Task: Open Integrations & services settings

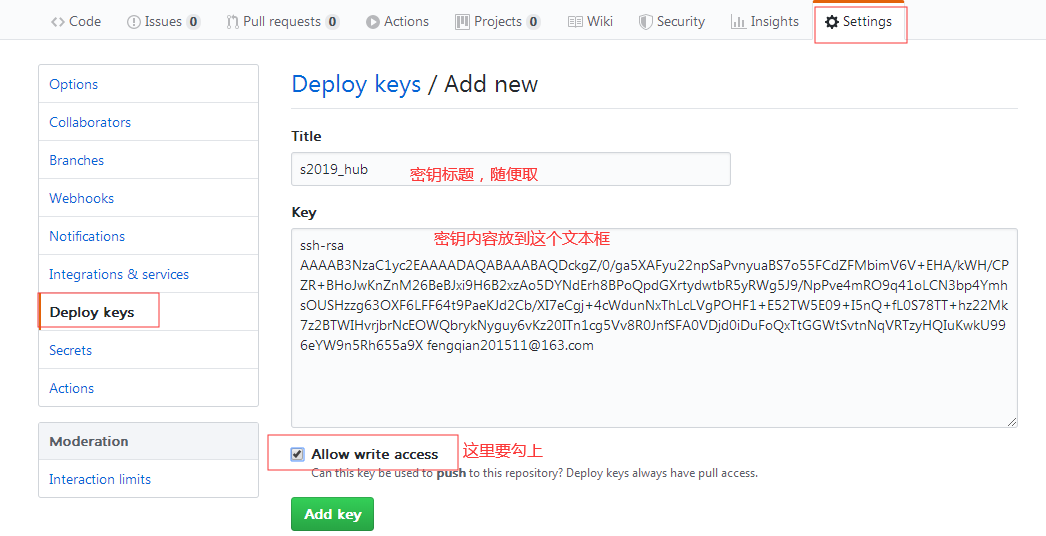Action: tap(148, 274)
